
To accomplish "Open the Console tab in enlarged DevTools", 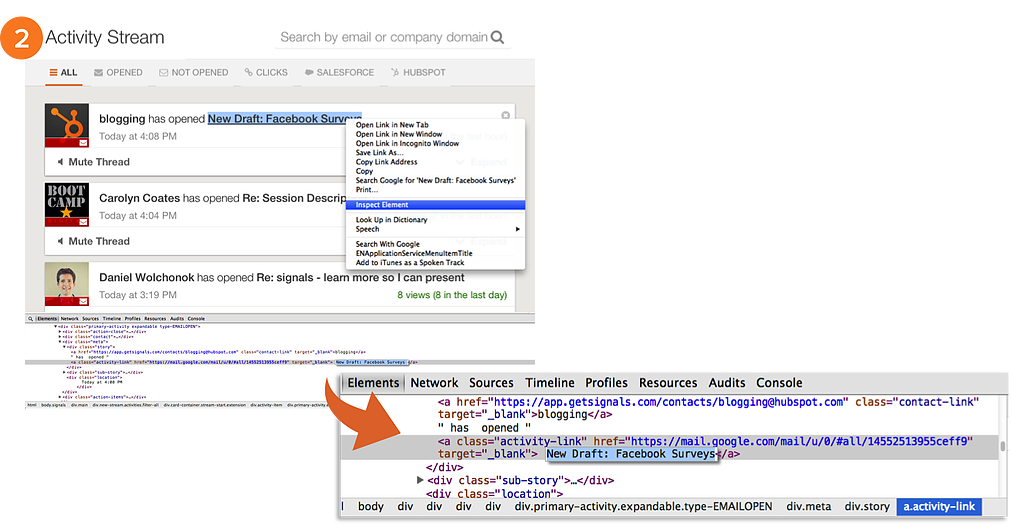I will tap(779, 383).
